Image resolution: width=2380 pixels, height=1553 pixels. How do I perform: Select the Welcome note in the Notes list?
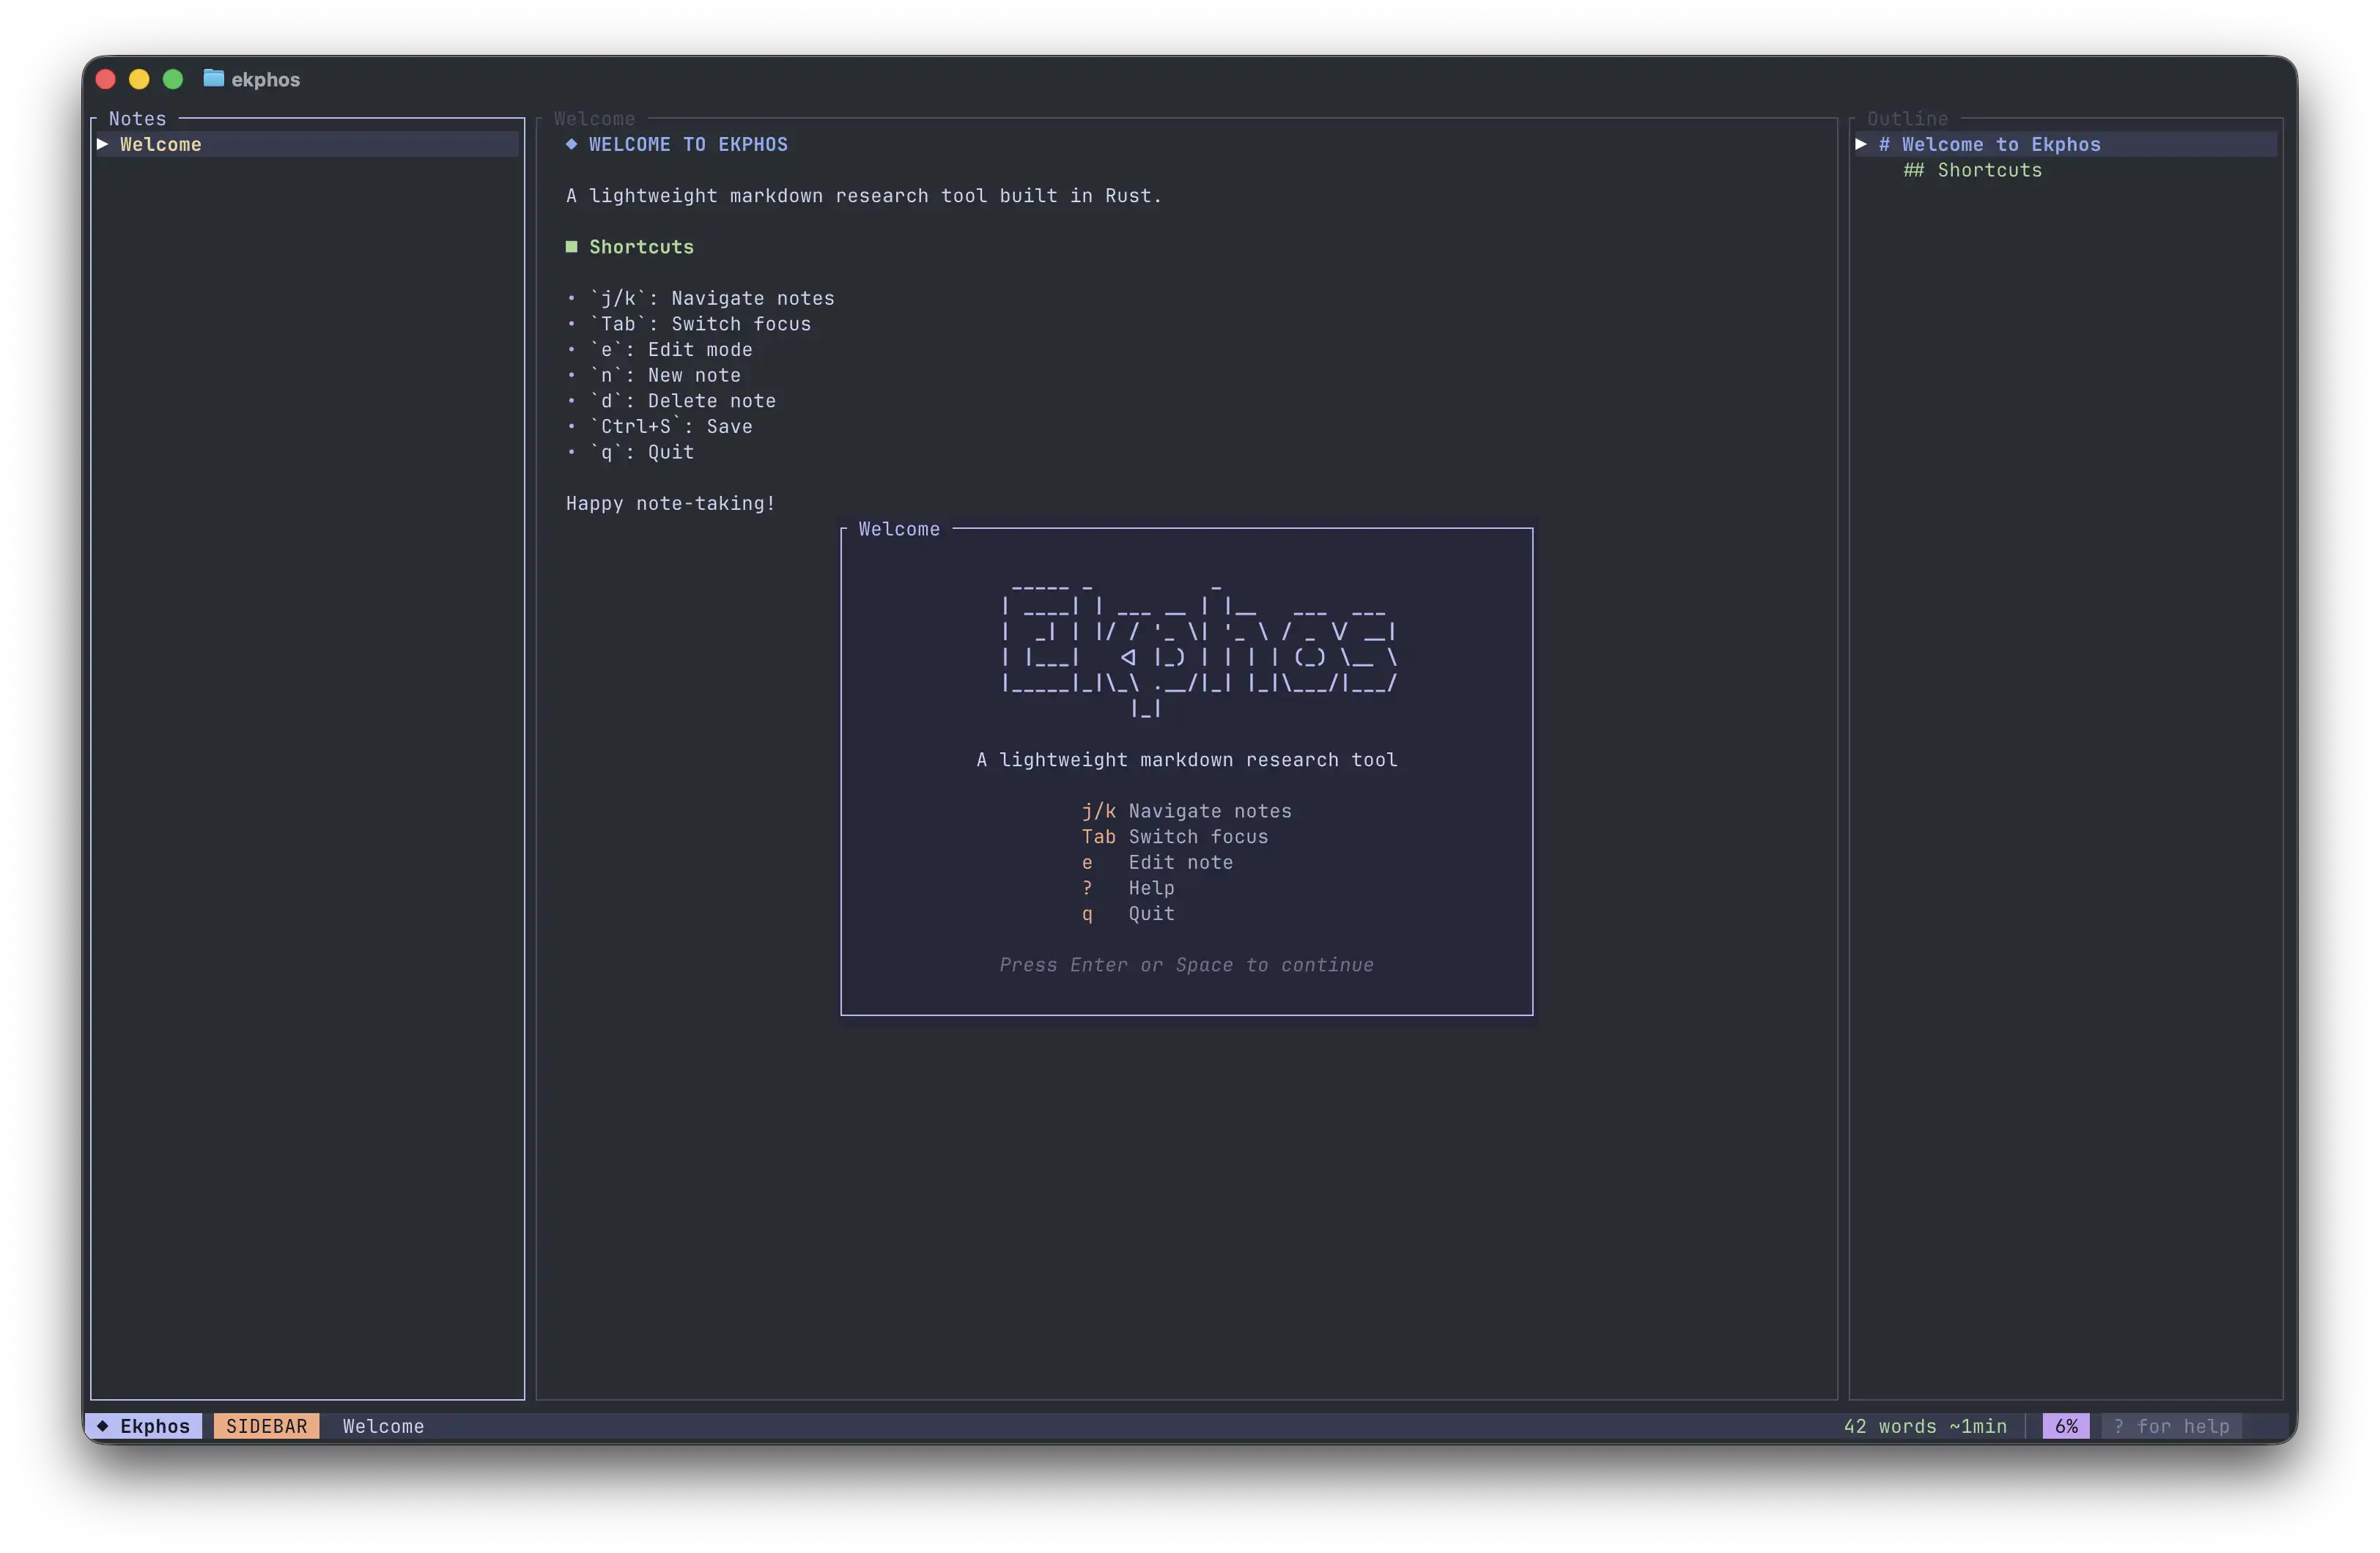click(x=161, y=144)
